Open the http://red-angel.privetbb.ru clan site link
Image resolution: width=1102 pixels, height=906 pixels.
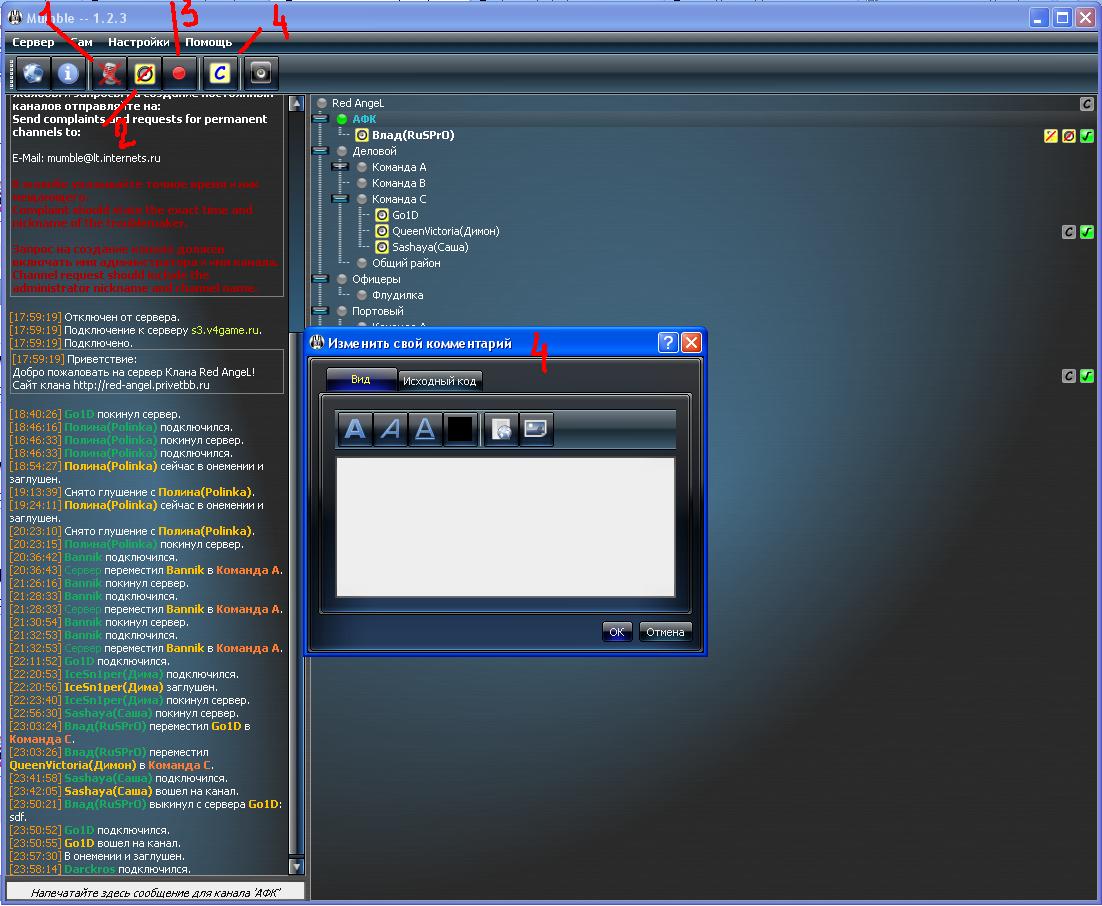141,385
